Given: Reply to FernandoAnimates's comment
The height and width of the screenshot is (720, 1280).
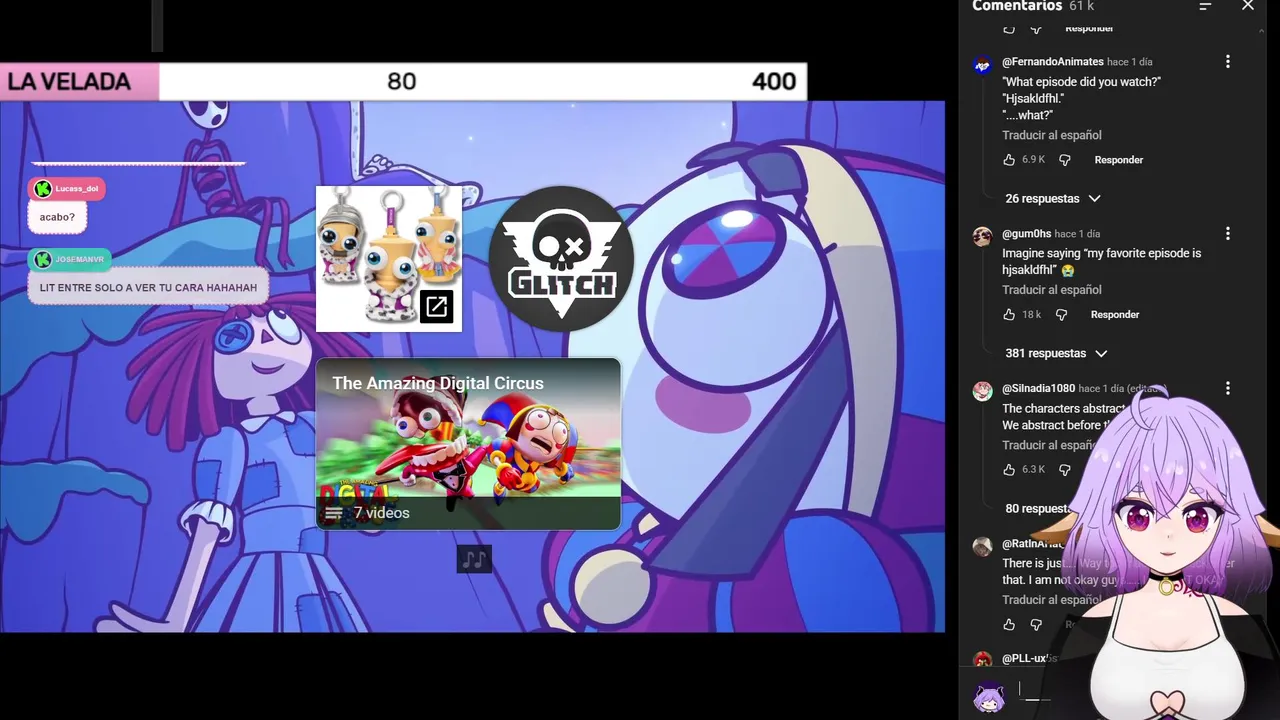Looking at the screenshot, I should [x=1119, y=160].
